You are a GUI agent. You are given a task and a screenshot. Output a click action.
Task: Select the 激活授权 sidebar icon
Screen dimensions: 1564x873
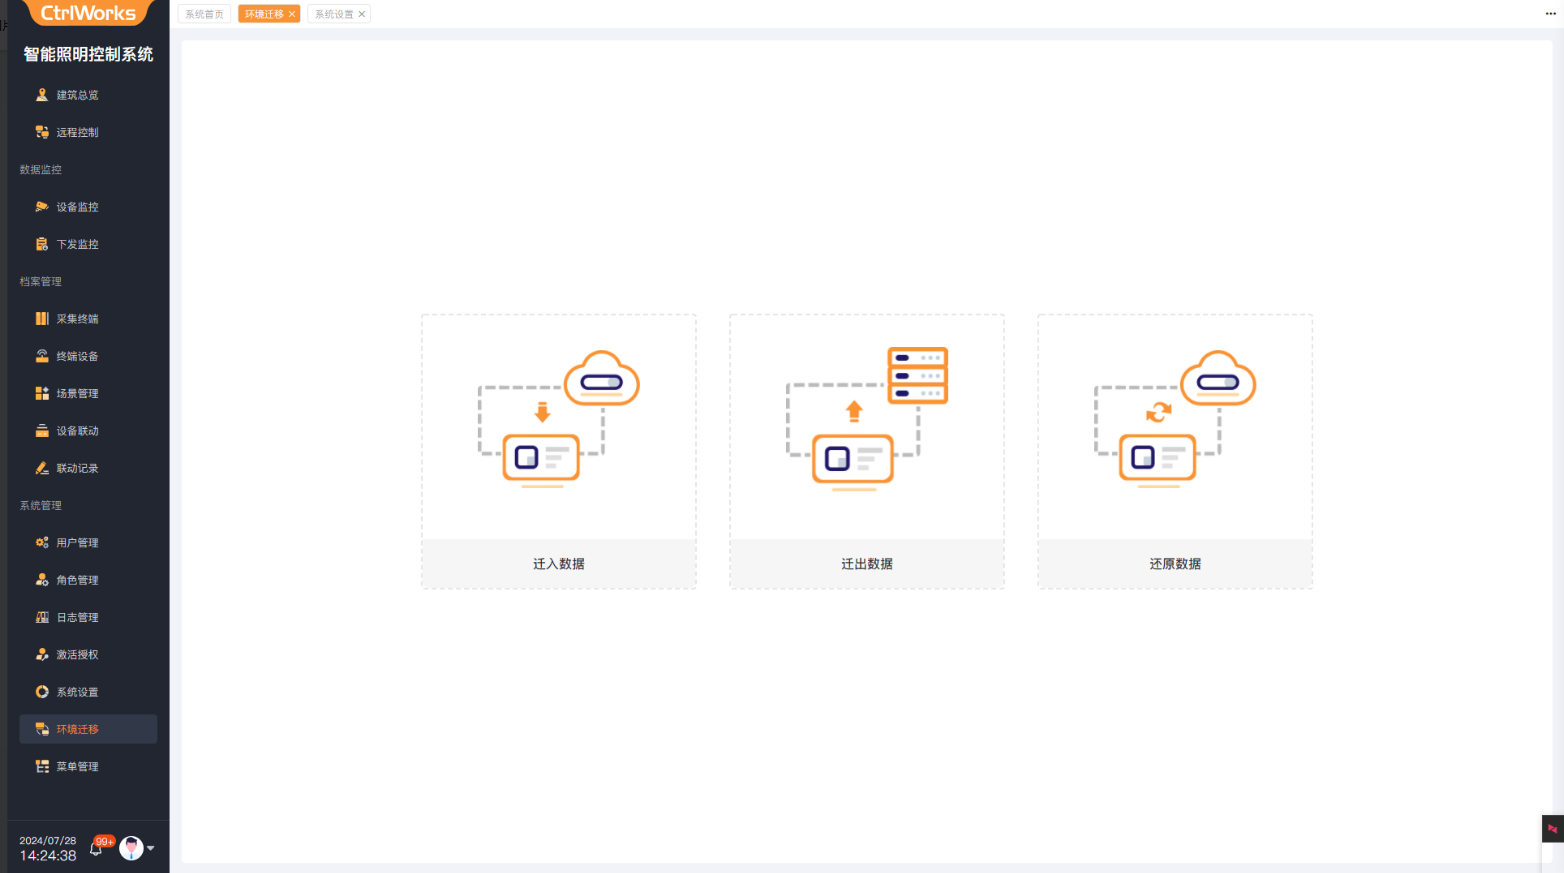click(42, 655)
